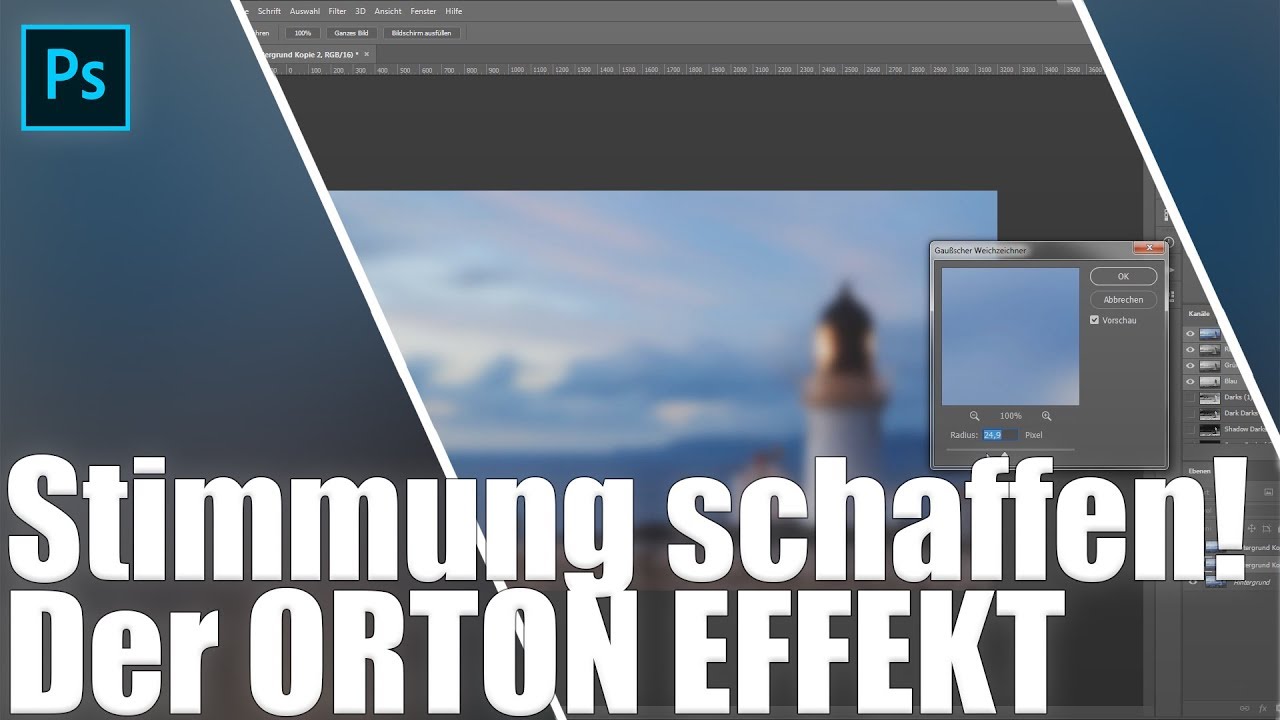Show the Darks (1) channel
Screen dimensions: 1280x720
pos(1190,398)
